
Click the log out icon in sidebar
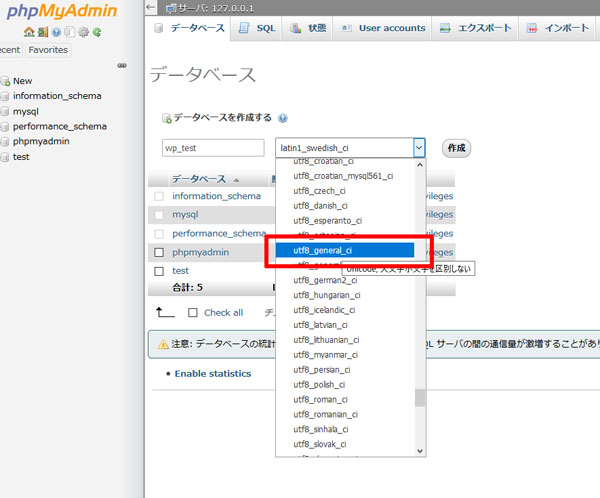pyautogui.click(x=43, y=32)
